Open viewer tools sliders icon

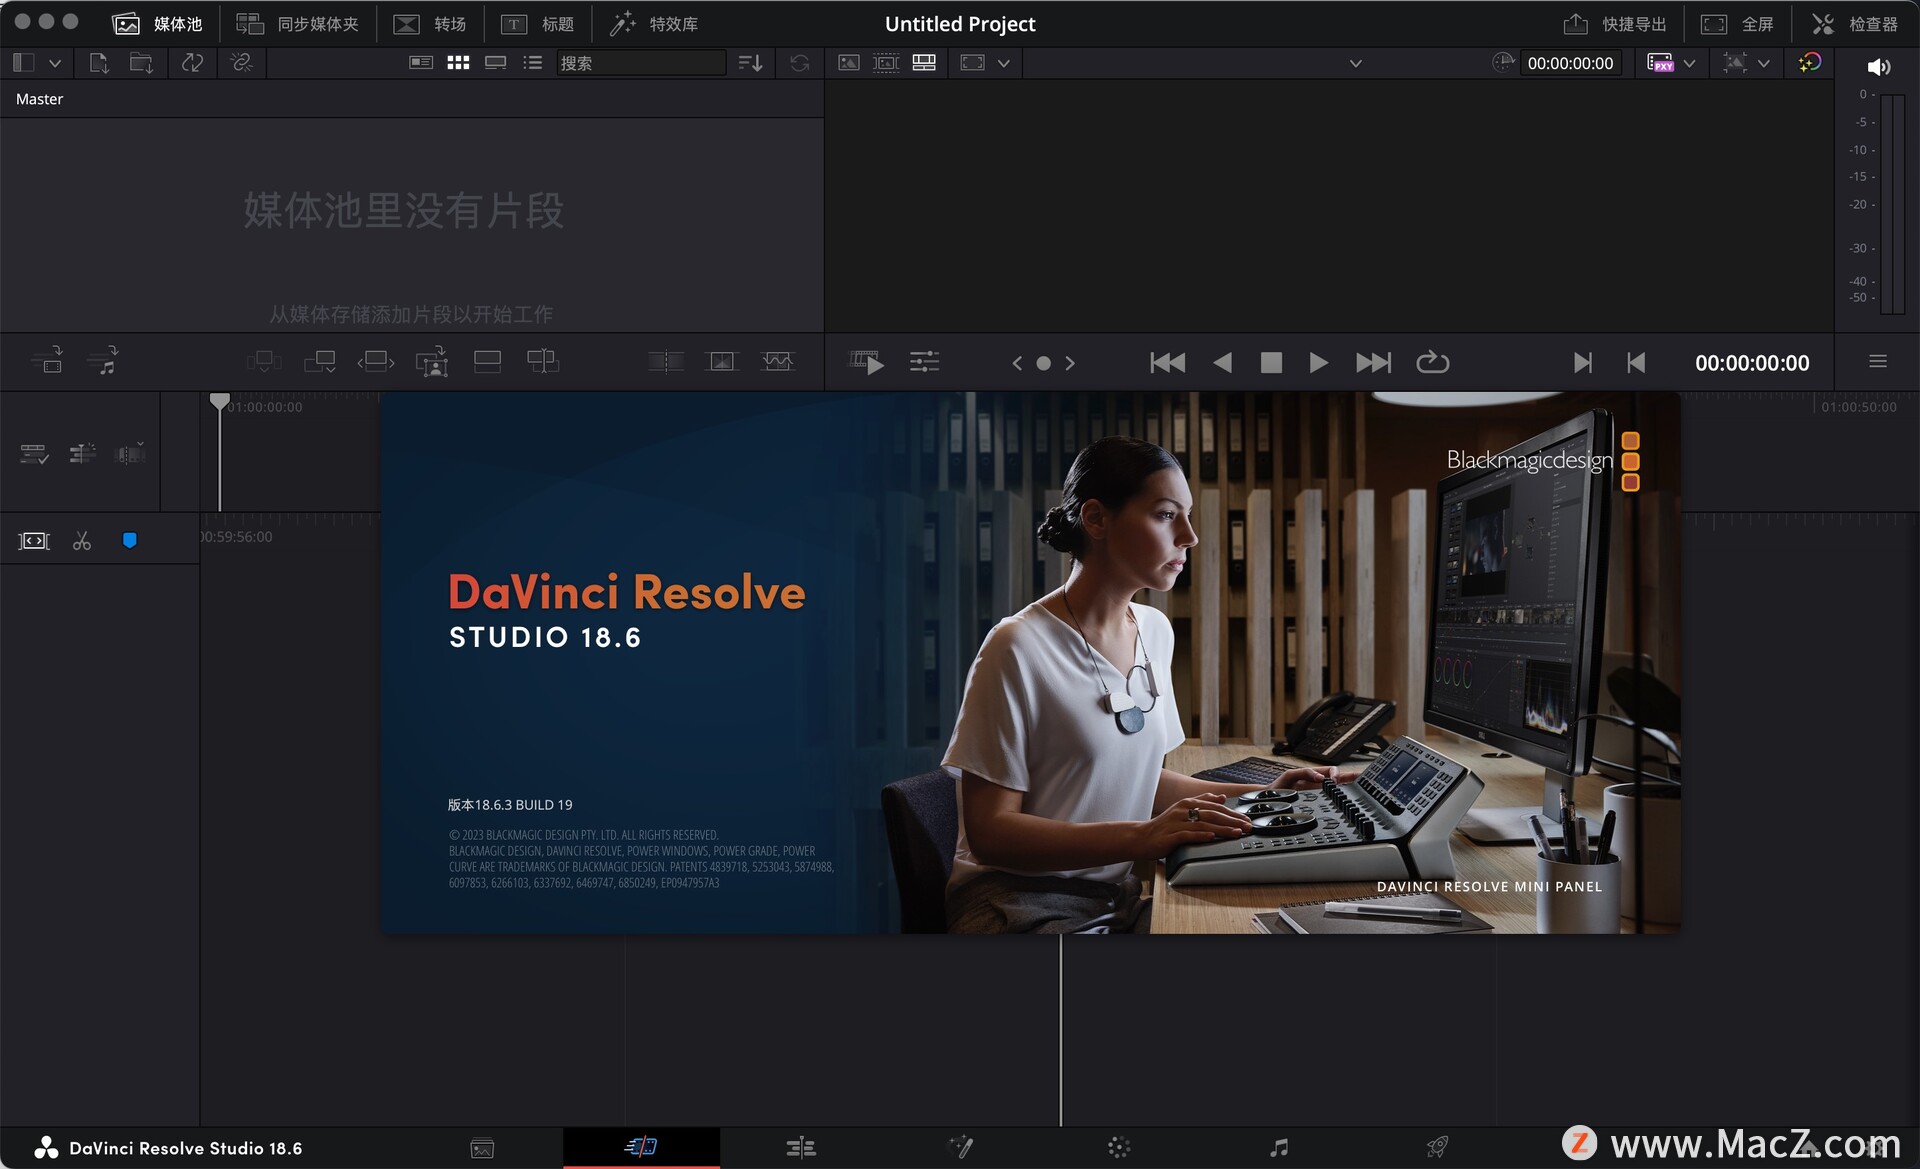tap(924, 362)
